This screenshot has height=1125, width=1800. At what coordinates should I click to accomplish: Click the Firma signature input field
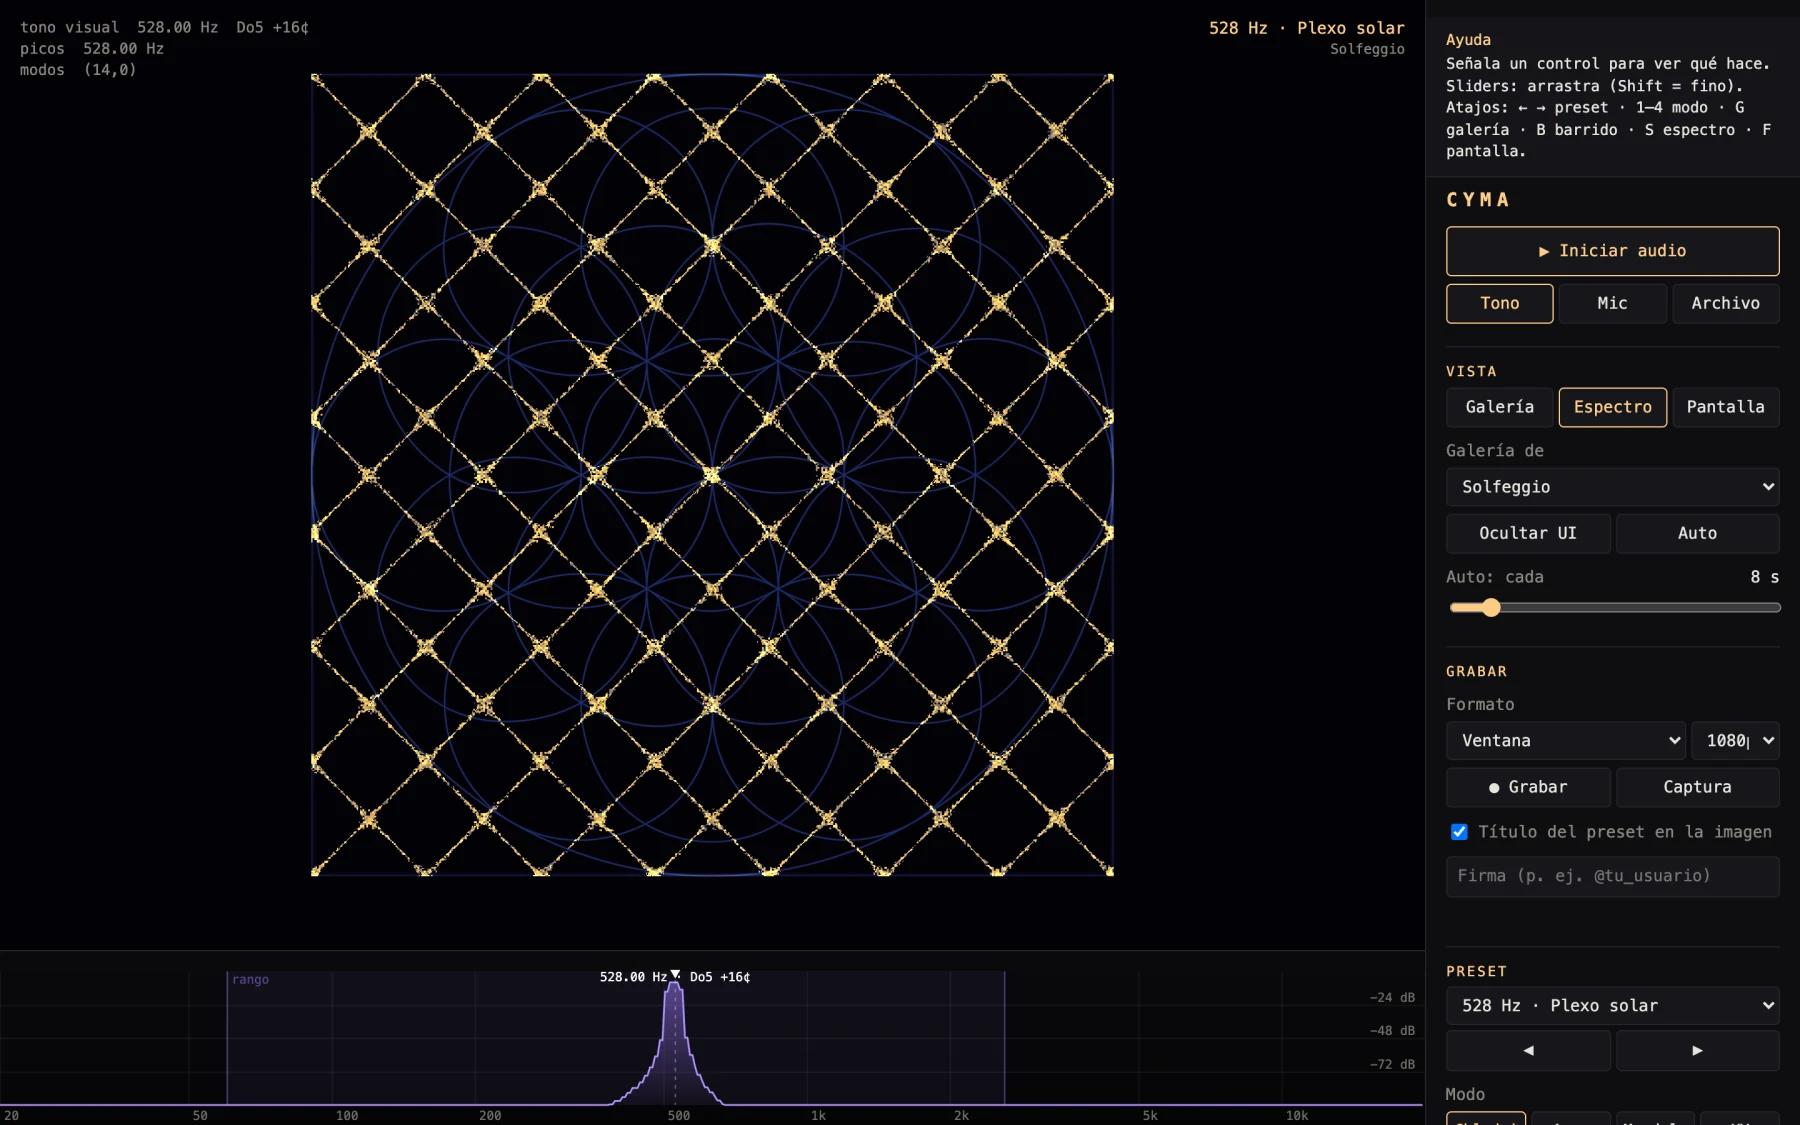(x=1612, y=876)
